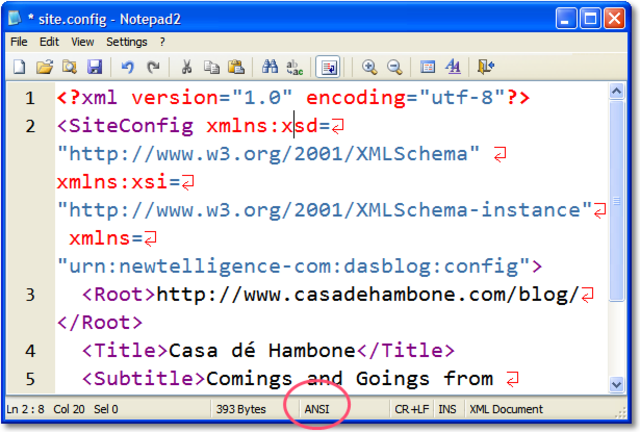The height and width of the screenshot is (432, 640).
Task: Click line number 1 in margin
Action: (x=30, y=98)
